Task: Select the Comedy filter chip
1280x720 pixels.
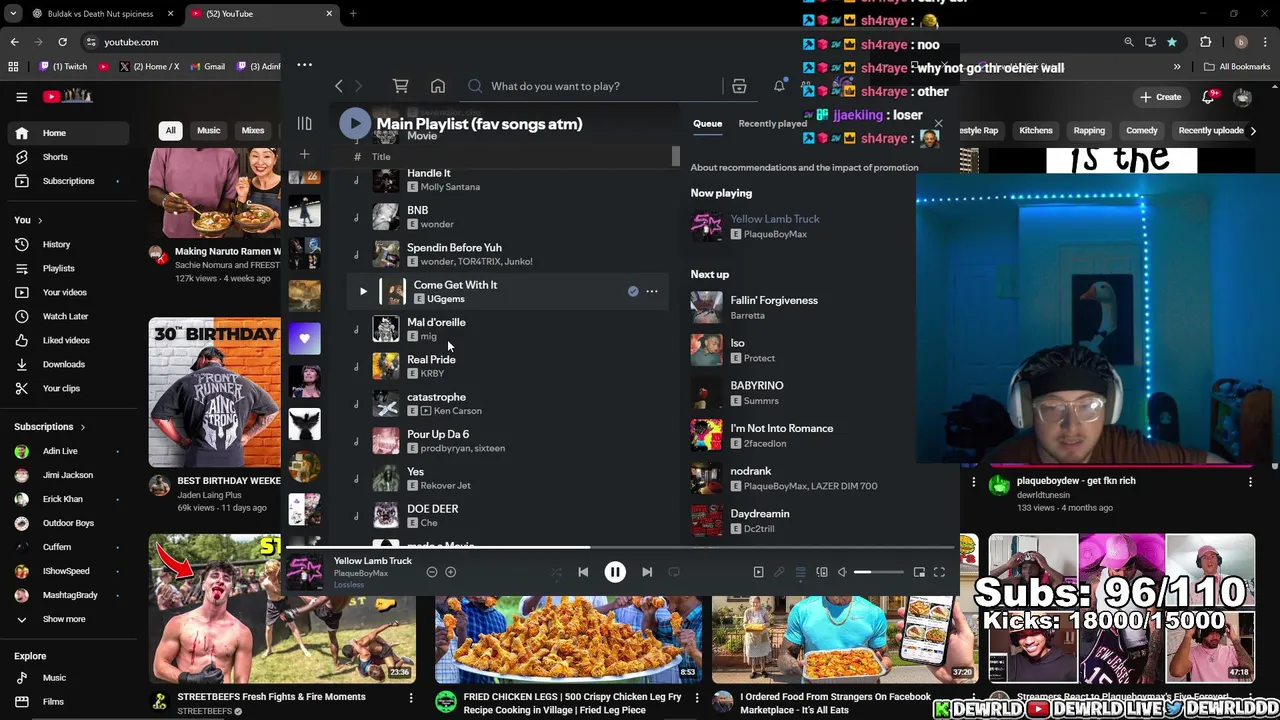Action: tap(1141, 130)
